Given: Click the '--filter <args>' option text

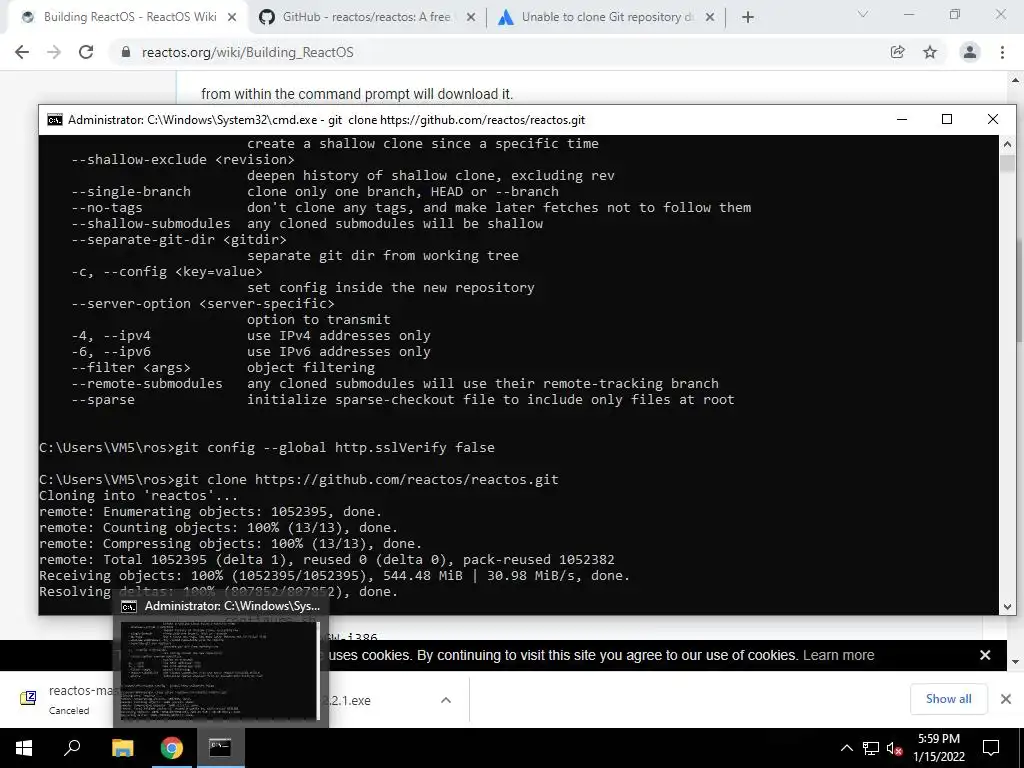Looking at the screenshot, I should pyautogui.click(x=131, y=368).
